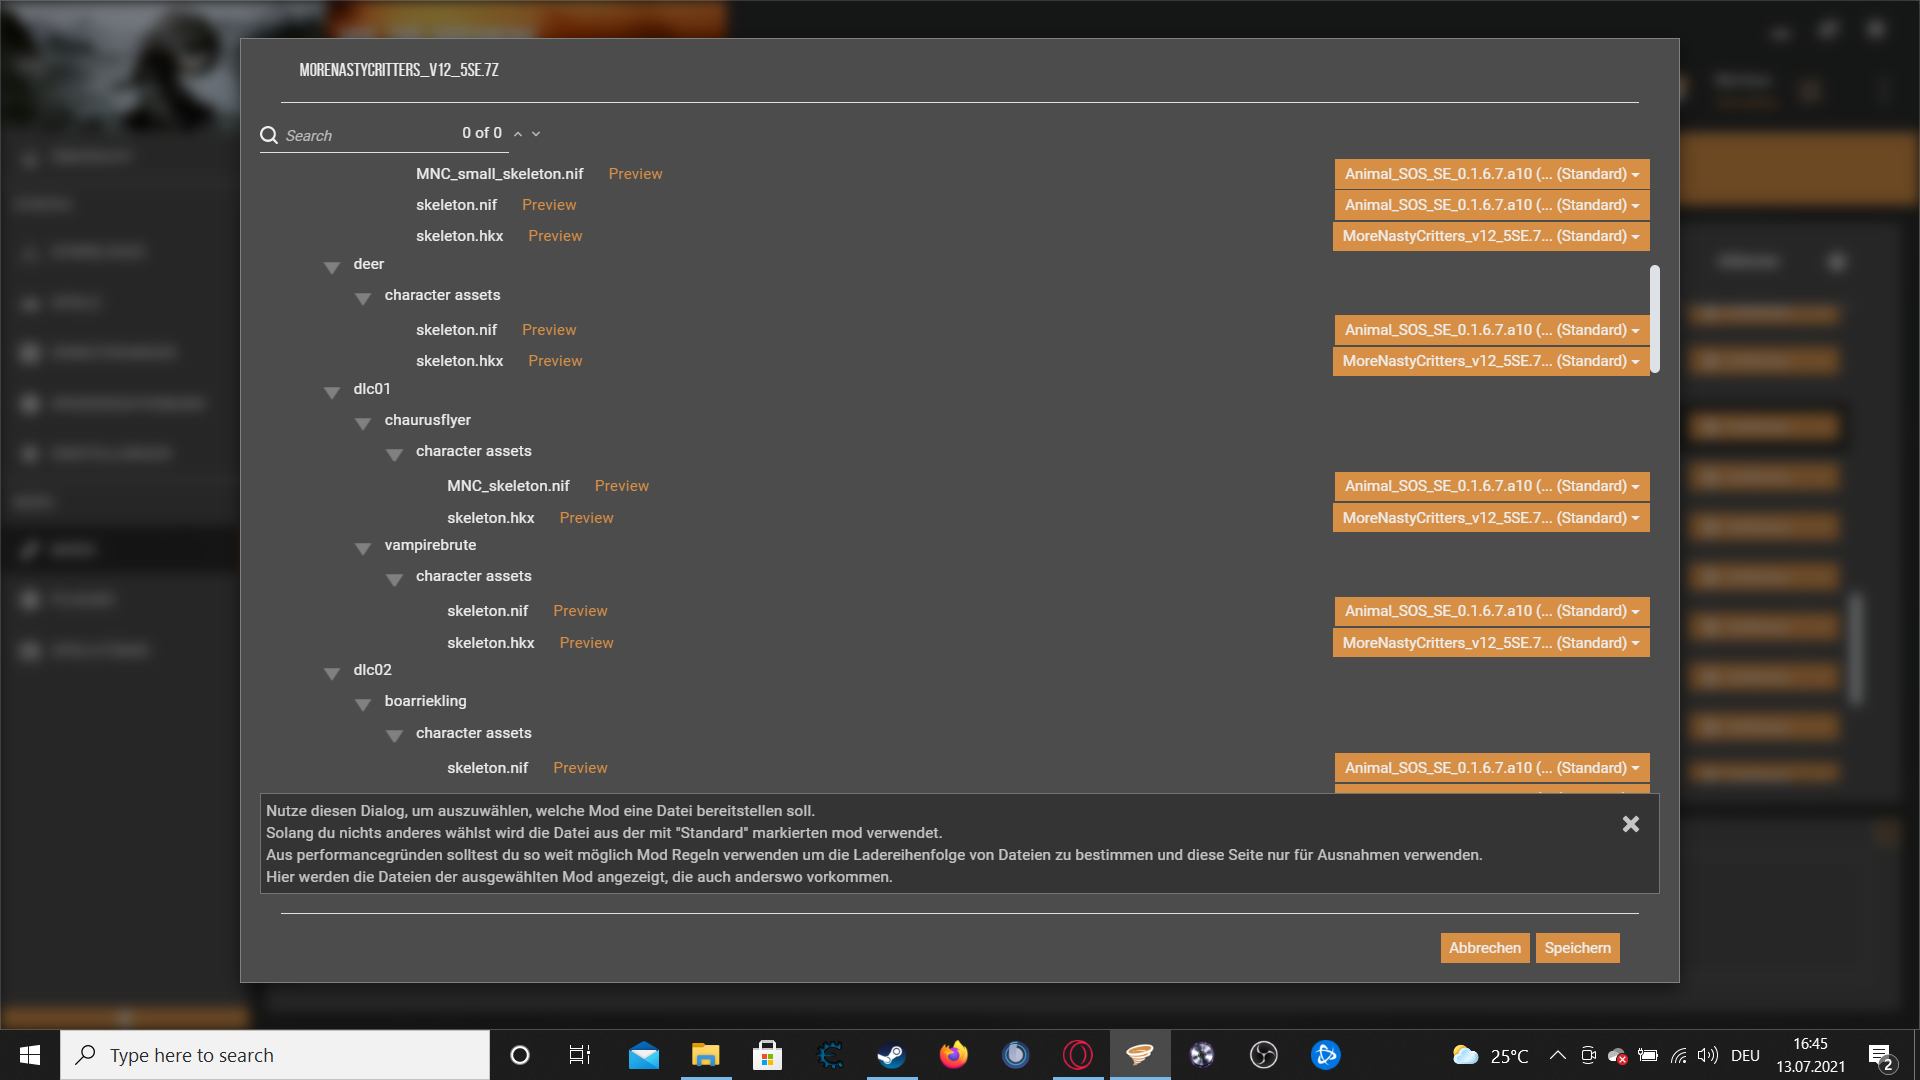Image resolution: width=1920 pixels, height=1080 pixels.
Task: Jump to the previous search result arrow
Action: [x=518, y=134]
